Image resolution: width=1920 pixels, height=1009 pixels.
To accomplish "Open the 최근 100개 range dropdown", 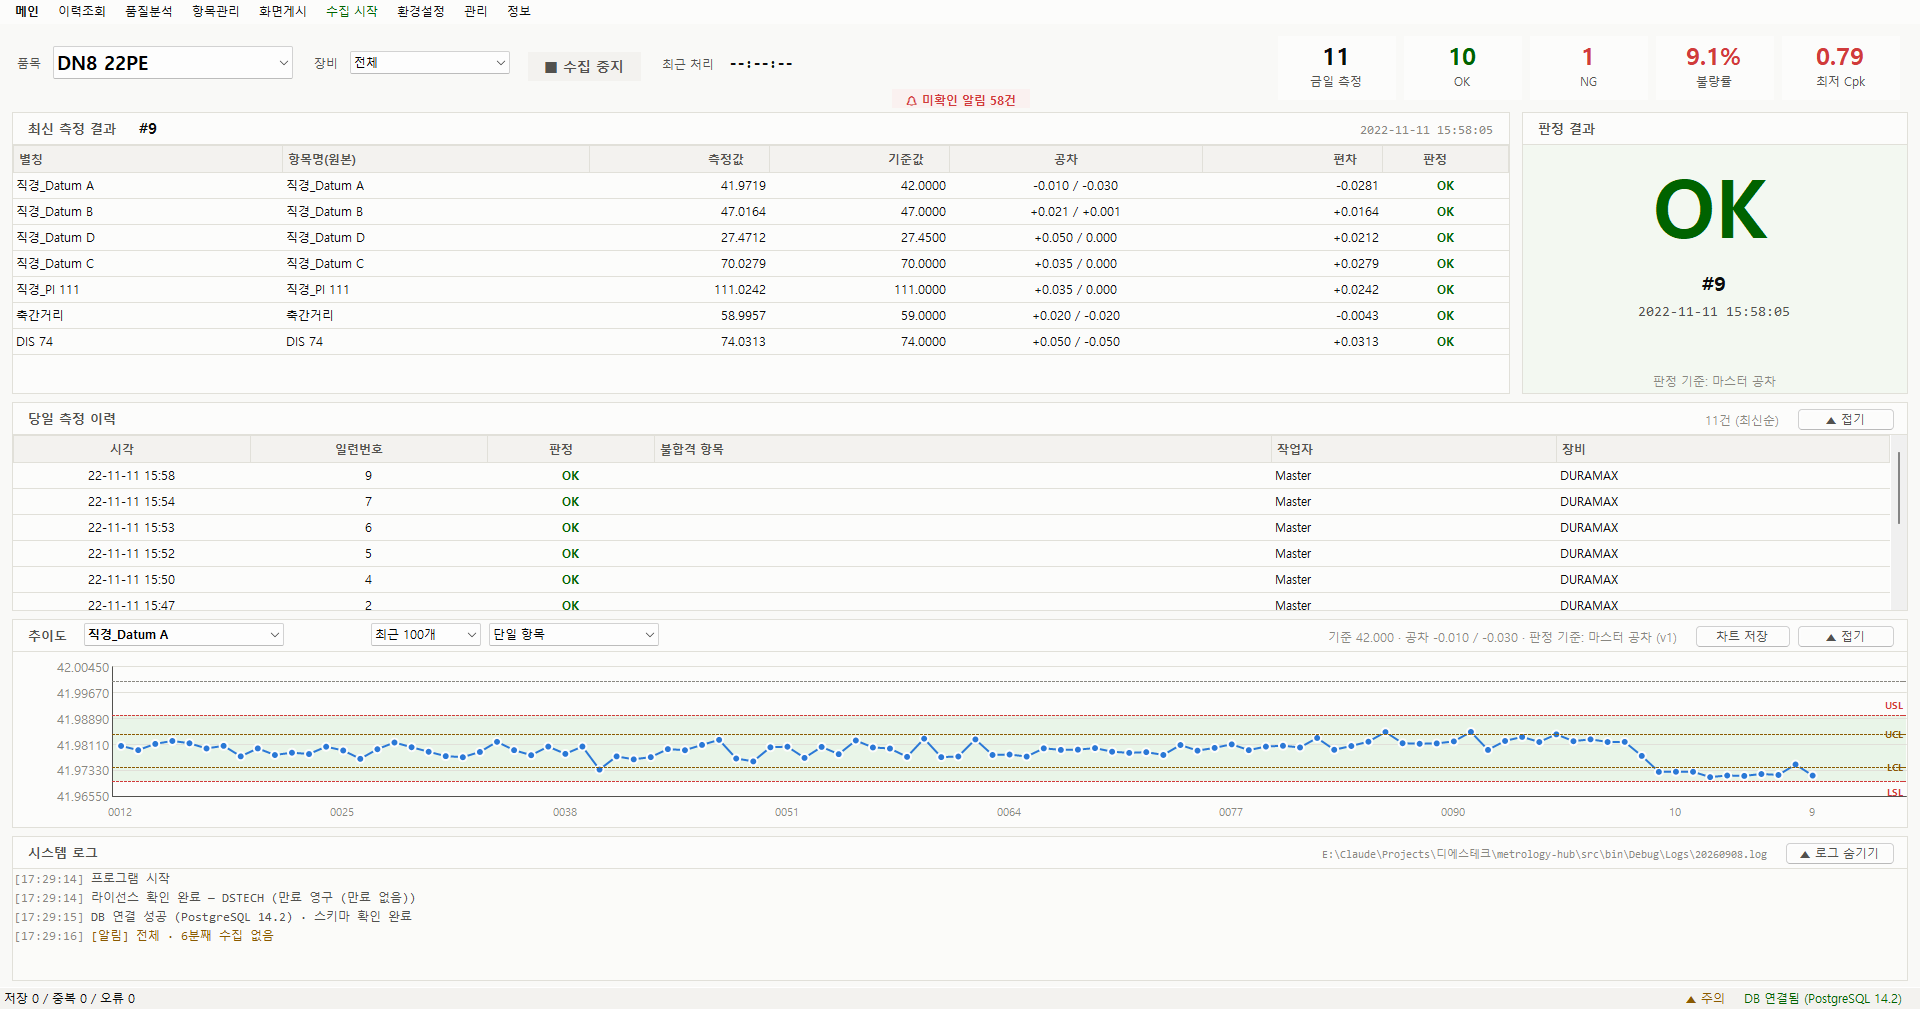I will pyautogui.click(x=426, y=635).
